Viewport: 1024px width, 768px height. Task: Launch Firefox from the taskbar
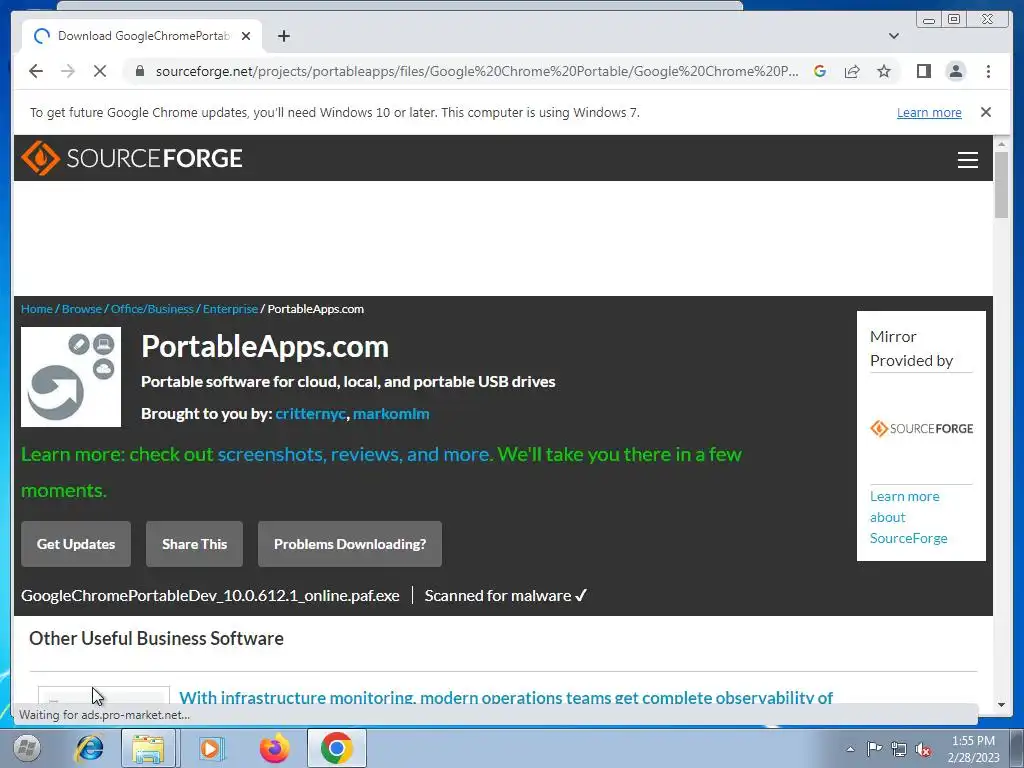274,748
